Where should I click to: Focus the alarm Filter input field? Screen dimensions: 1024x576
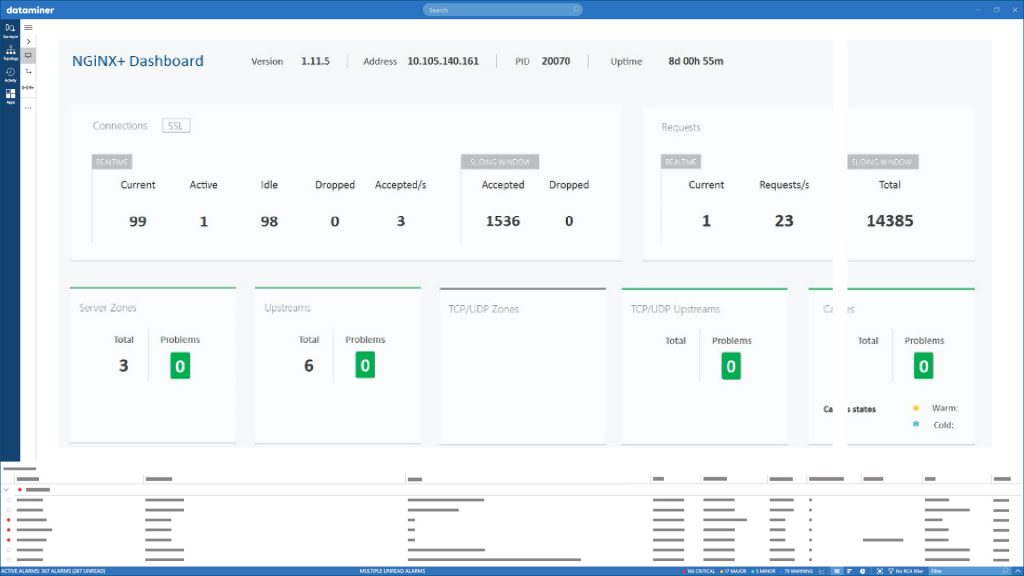970,571
